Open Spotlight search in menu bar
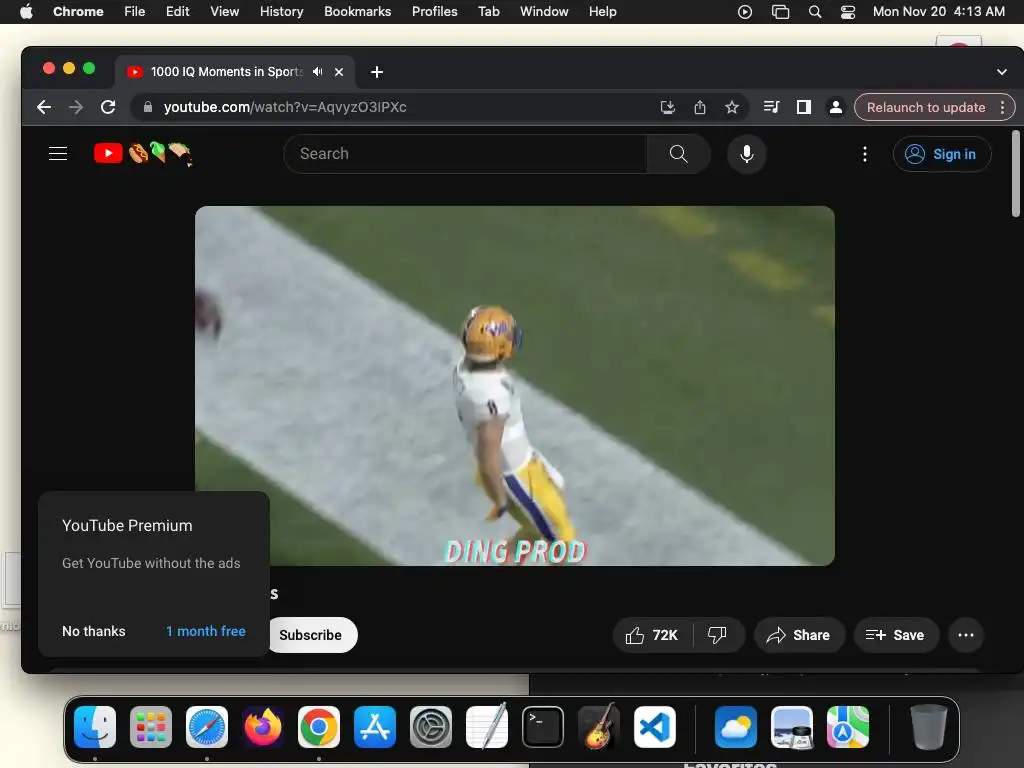Screen dimensions: 1024x768 coord(814,12)
